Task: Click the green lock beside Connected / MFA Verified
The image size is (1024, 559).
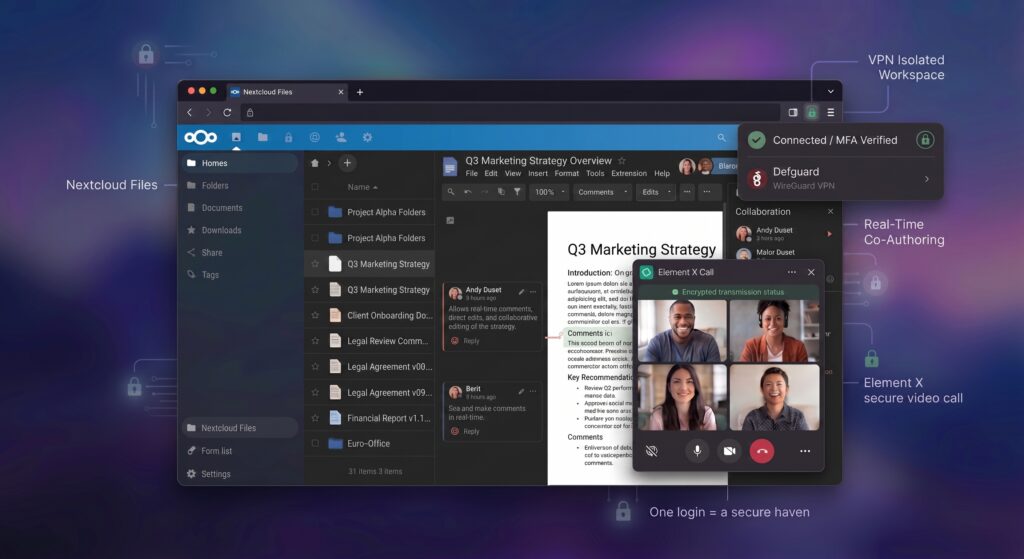Action: [924, 140]
